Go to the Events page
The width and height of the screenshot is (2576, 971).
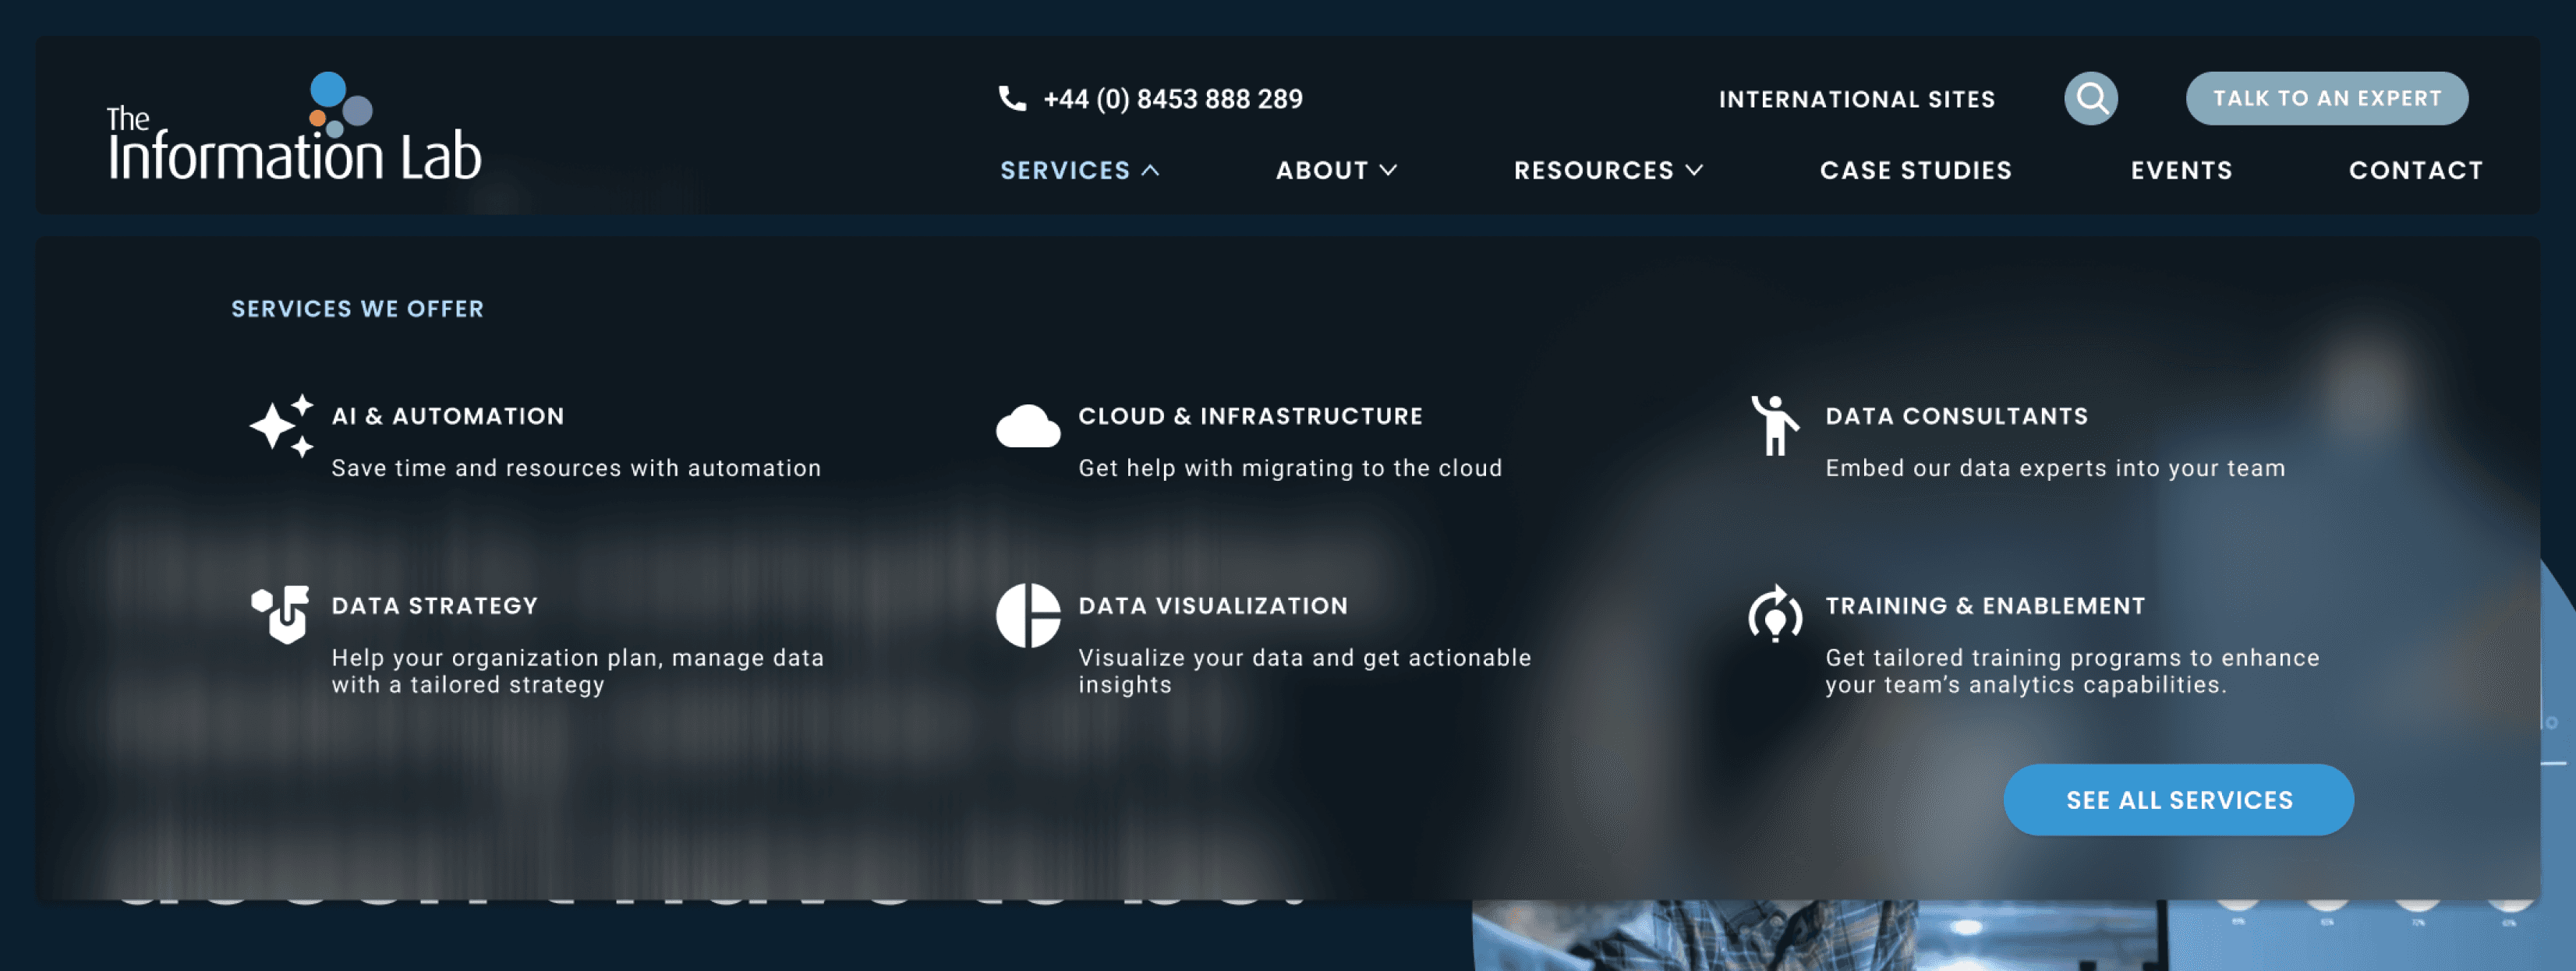click(x=2181, y=170)
